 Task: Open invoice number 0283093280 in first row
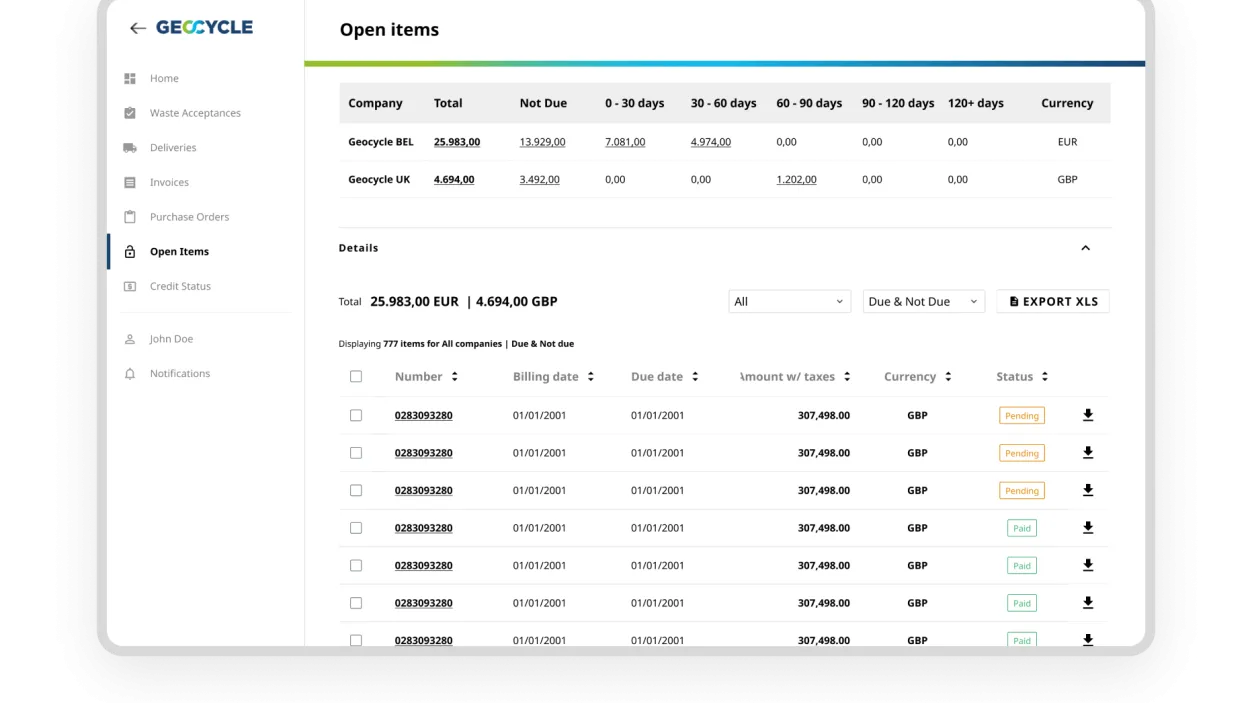pos(423,415)
